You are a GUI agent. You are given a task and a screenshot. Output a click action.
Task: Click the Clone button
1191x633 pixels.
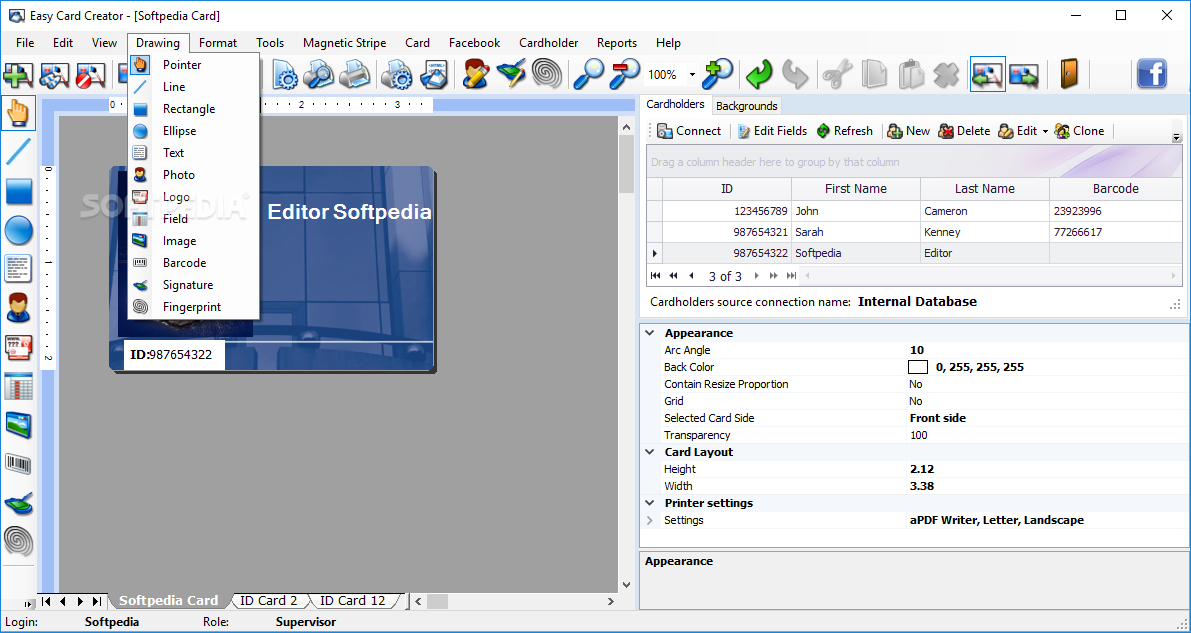coord(1079,131)
